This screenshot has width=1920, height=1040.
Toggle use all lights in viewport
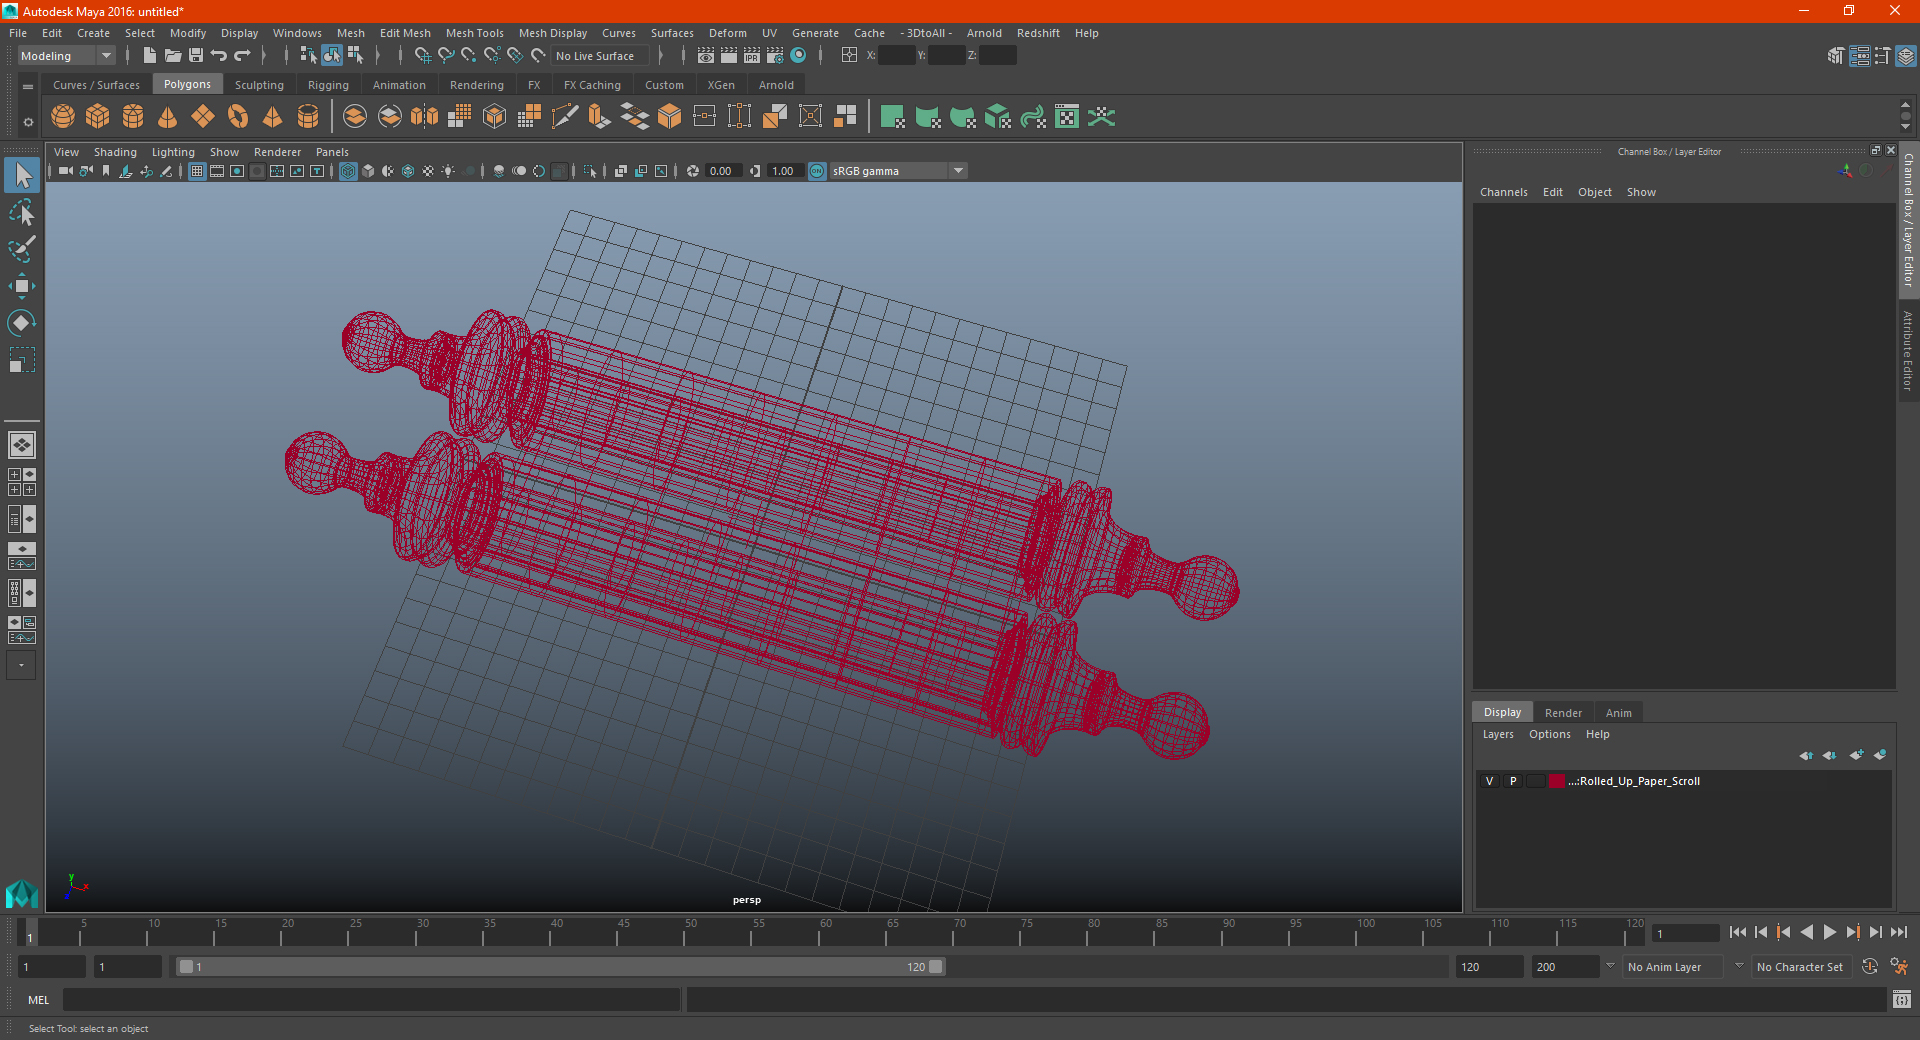(448, 171)
